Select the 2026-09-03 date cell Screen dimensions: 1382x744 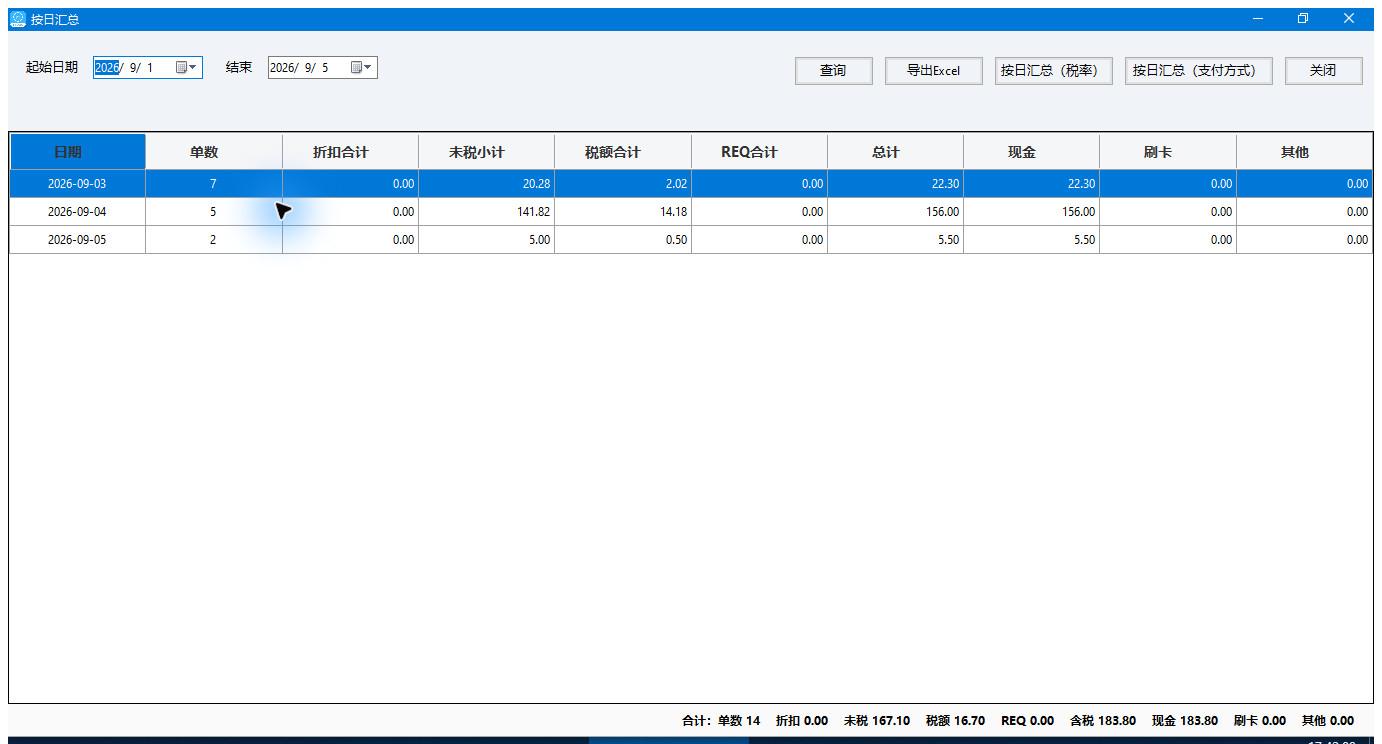click(78, 184)
